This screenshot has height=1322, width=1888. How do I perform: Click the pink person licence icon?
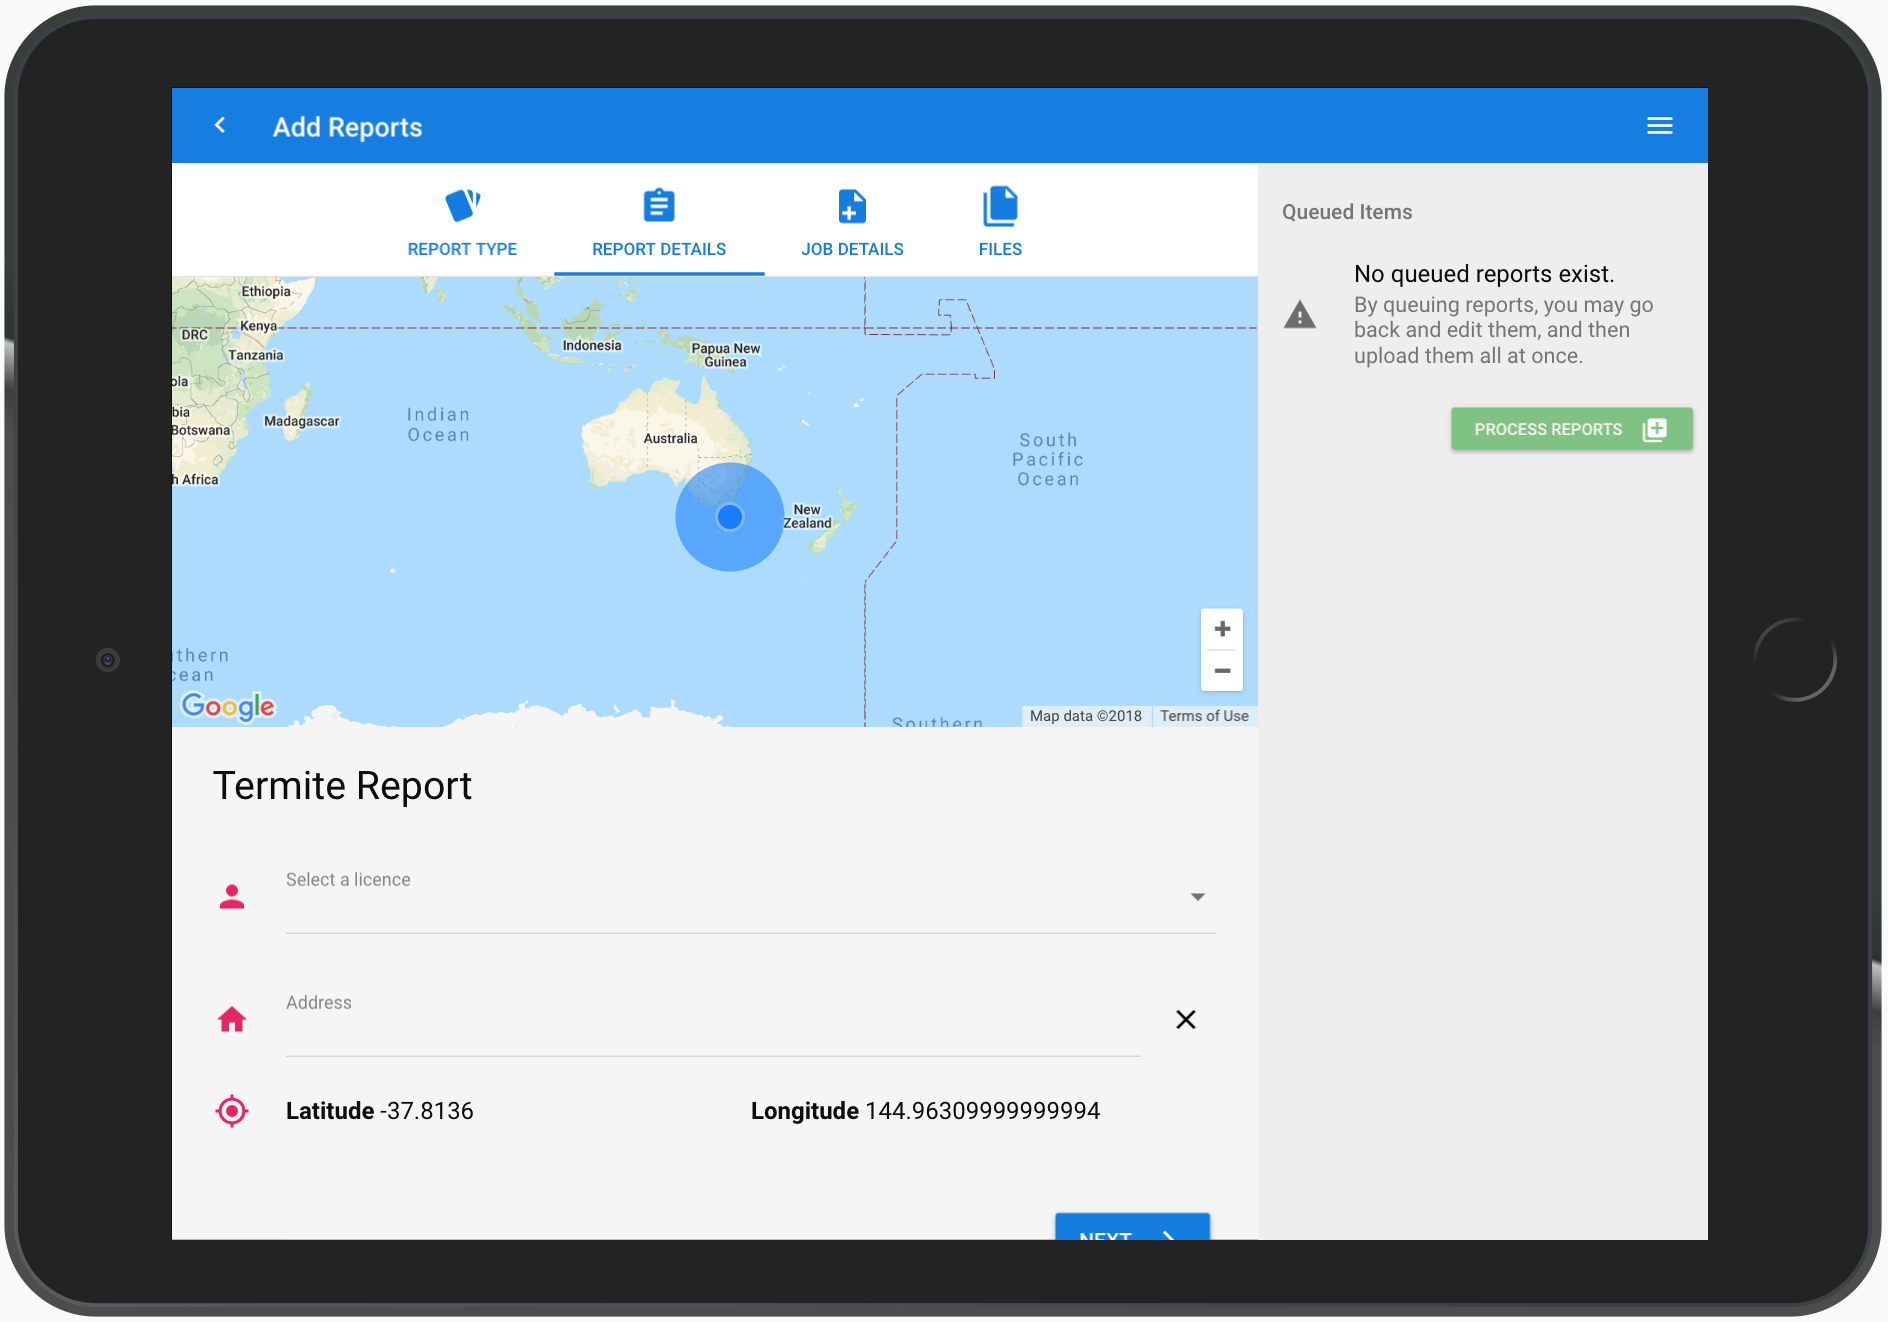coord(232,897)
